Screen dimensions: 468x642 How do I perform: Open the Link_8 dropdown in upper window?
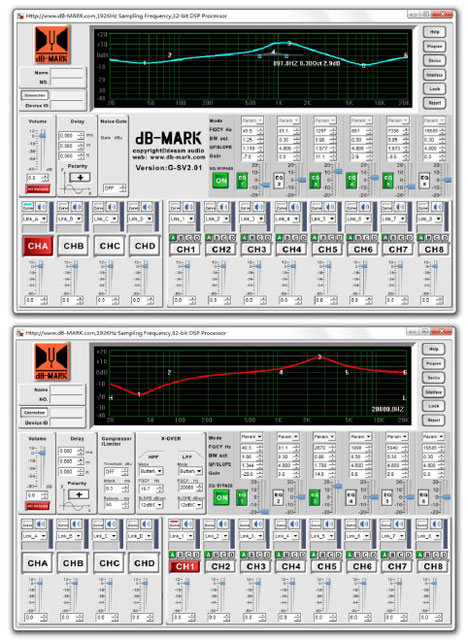coord(430,219)
